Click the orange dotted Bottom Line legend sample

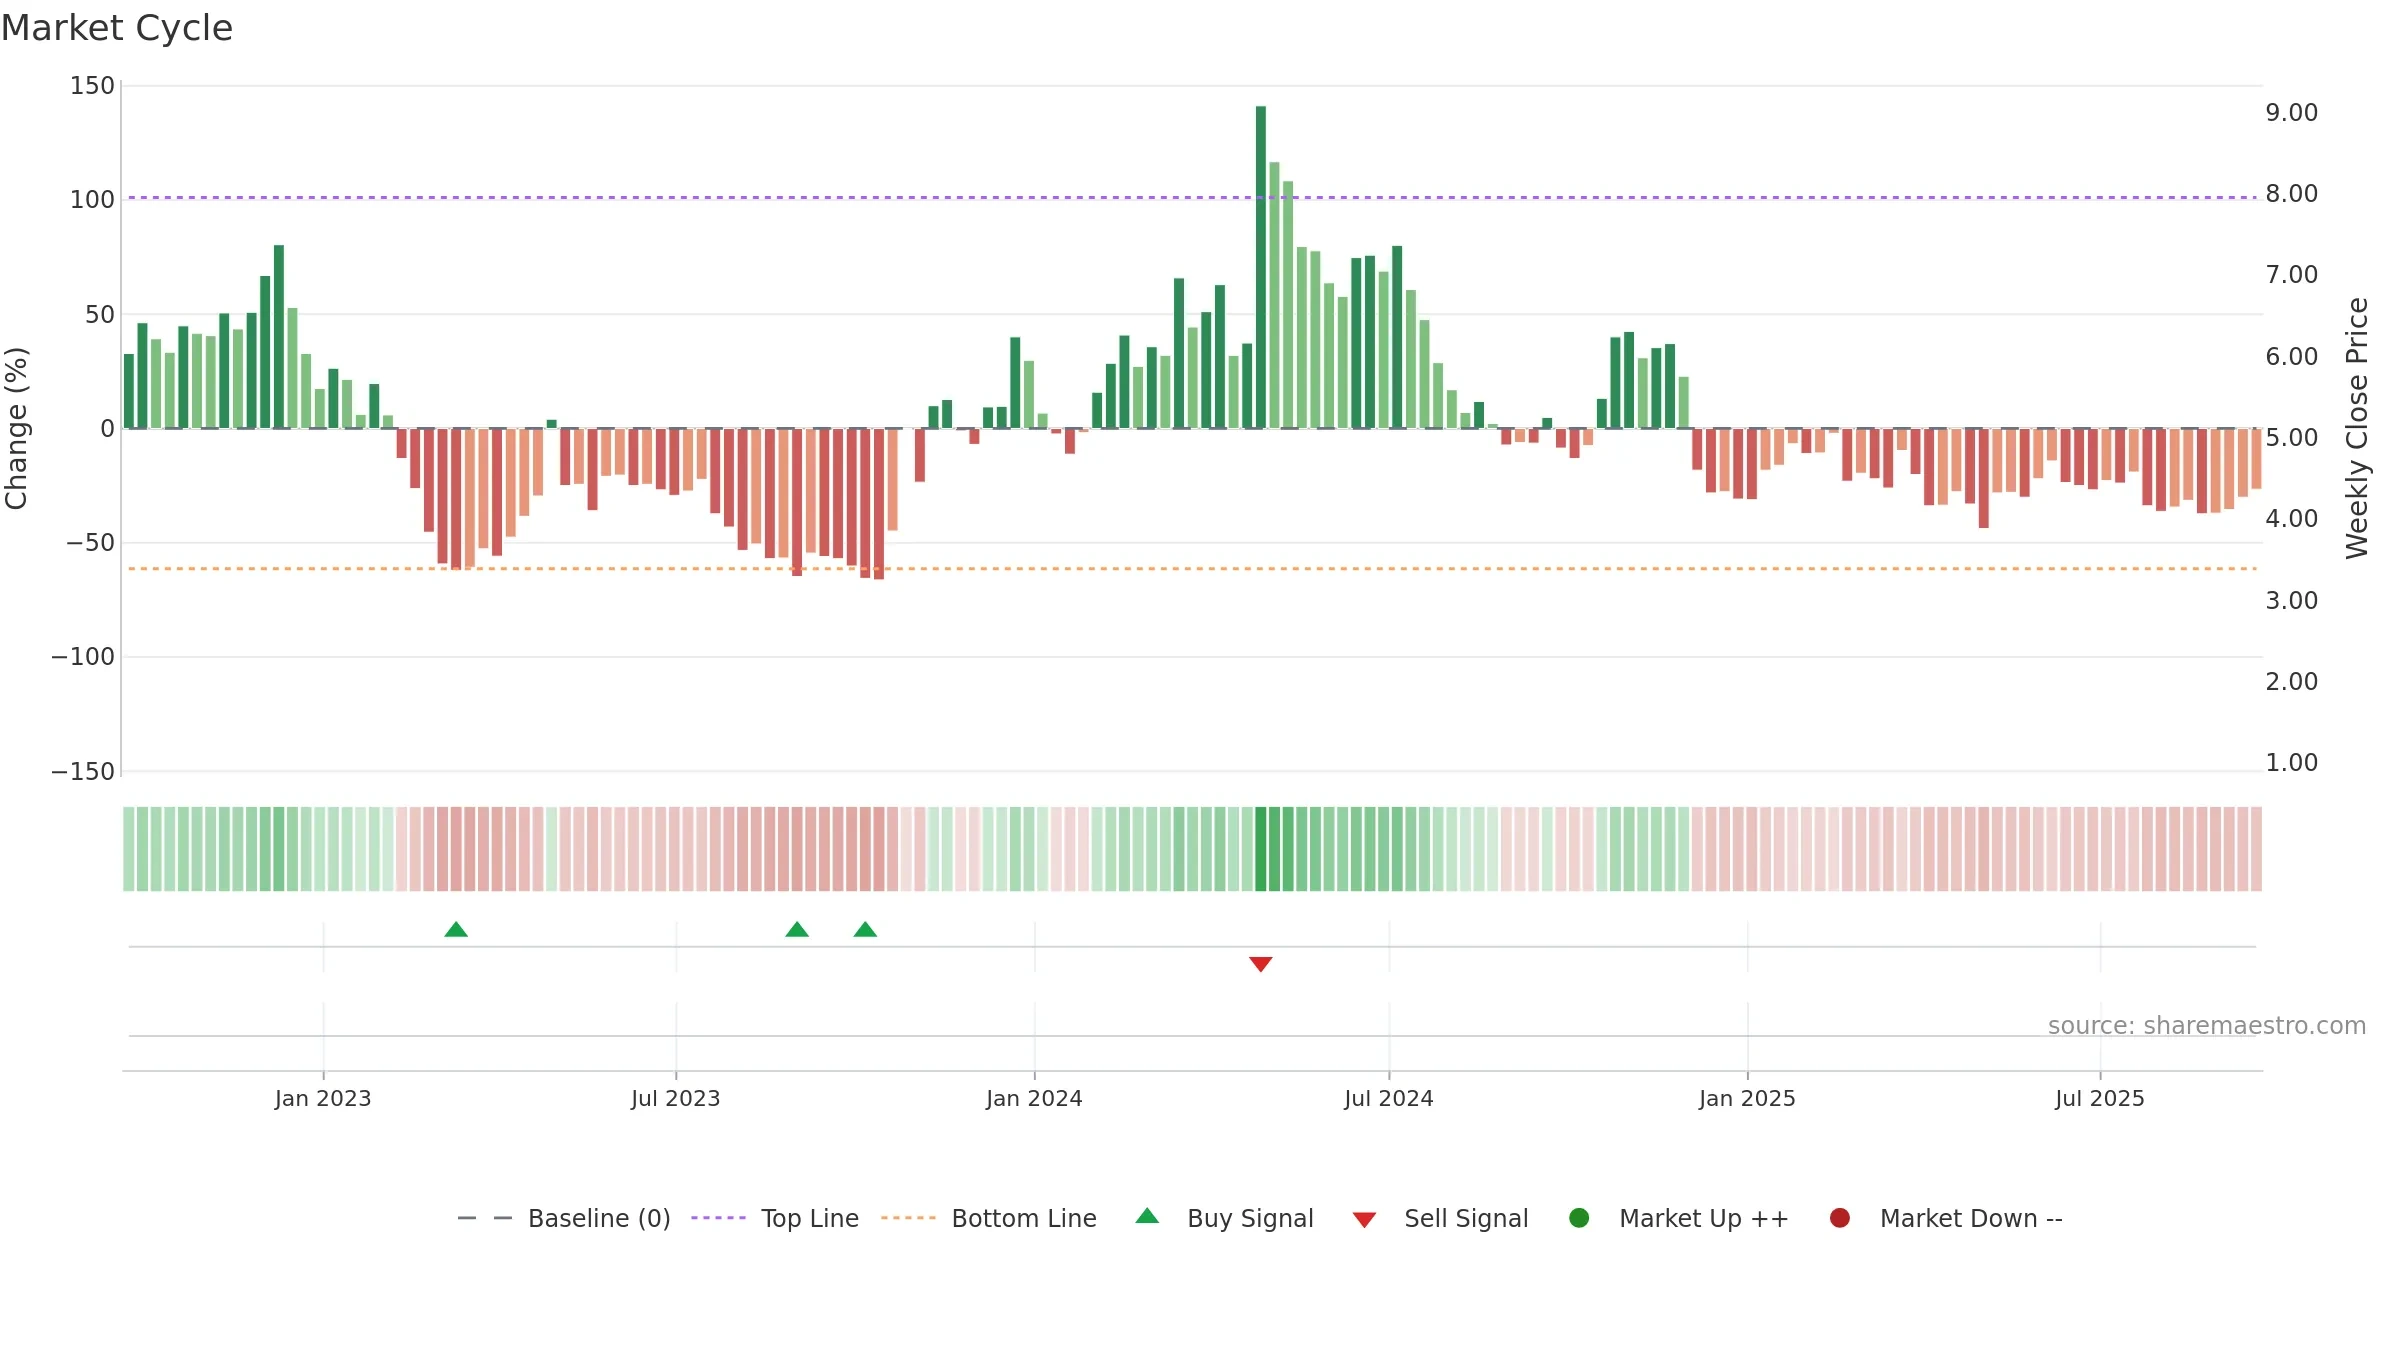(908, 1218)
